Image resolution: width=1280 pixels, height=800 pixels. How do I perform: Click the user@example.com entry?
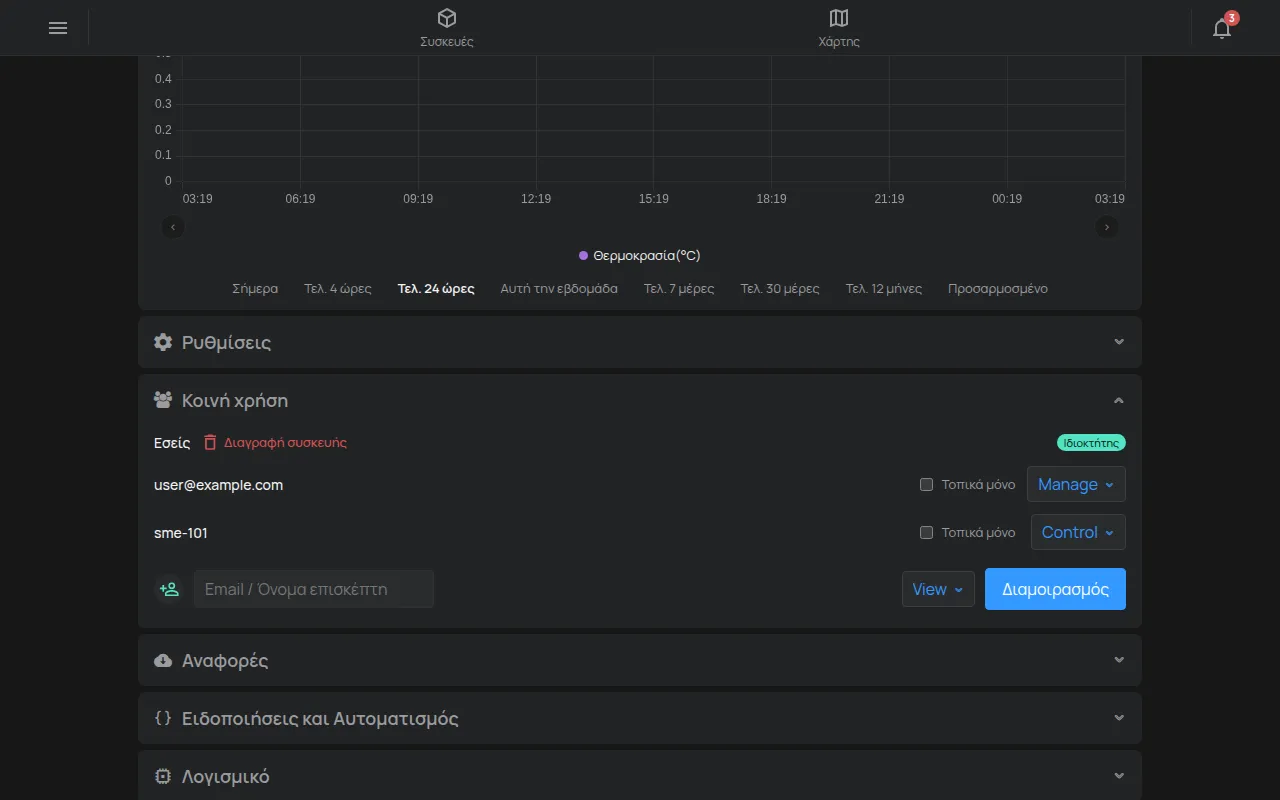(x=218, y=485)
